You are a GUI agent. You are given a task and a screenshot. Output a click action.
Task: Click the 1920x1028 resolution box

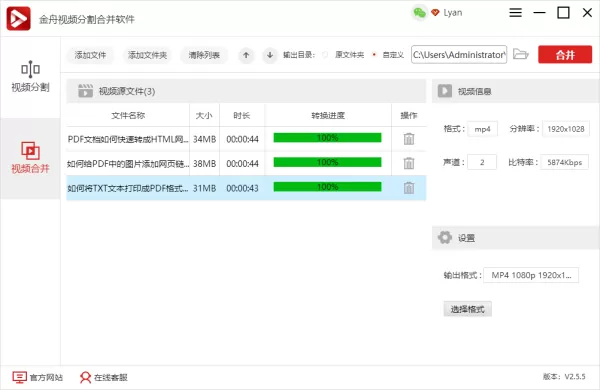[x=566, y=129]
